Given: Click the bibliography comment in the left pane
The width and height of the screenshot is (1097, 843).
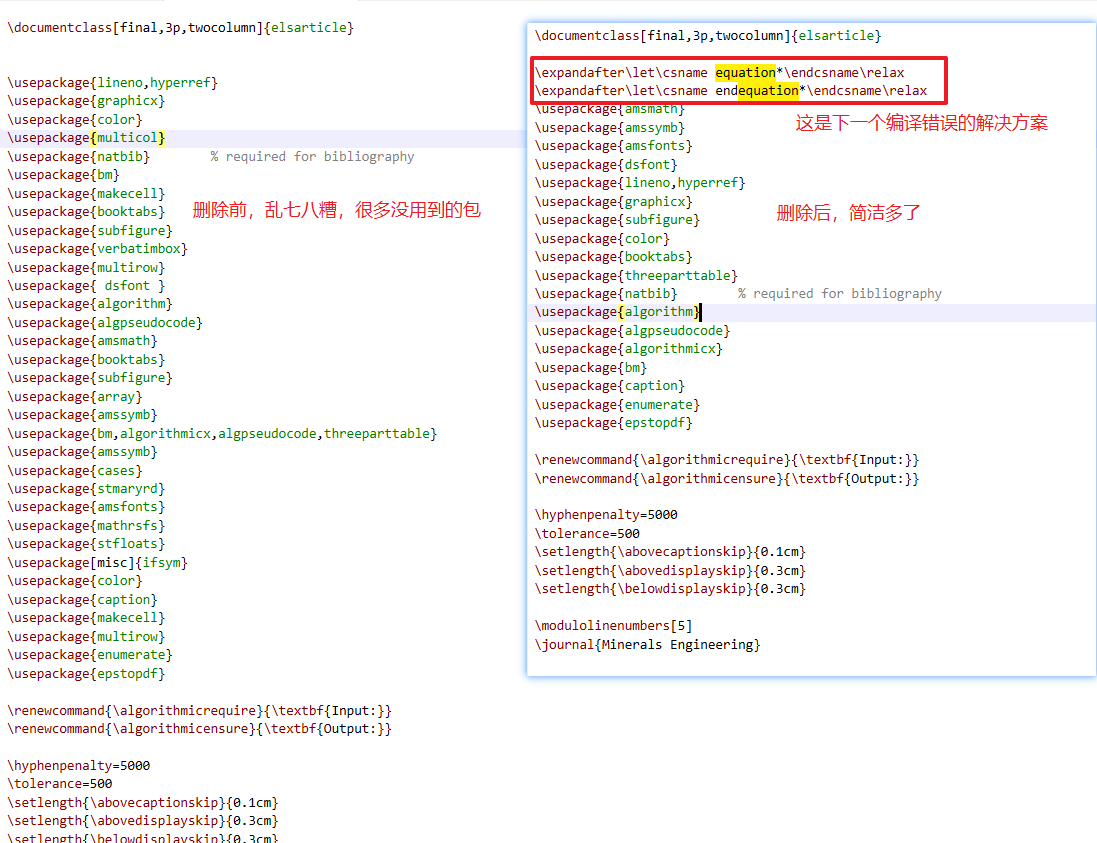Looking at the screenshot, I should tap(312, 157).
